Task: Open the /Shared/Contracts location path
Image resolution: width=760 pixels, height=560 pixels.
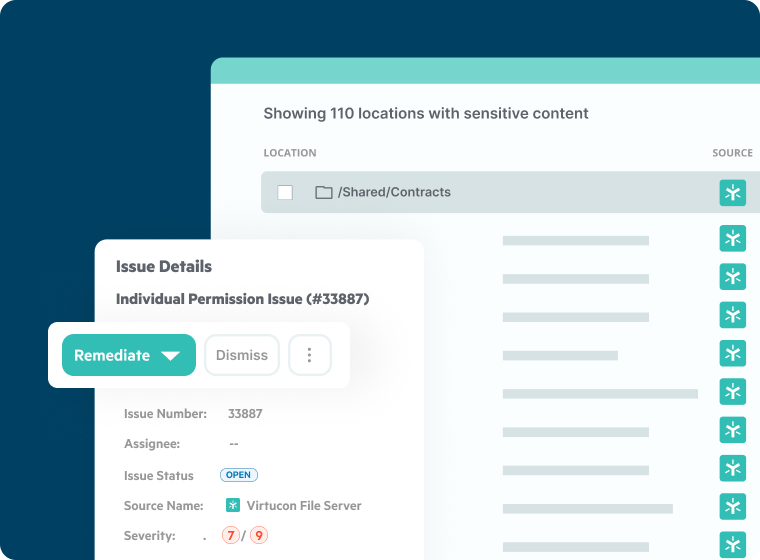Action: point(394,192)
